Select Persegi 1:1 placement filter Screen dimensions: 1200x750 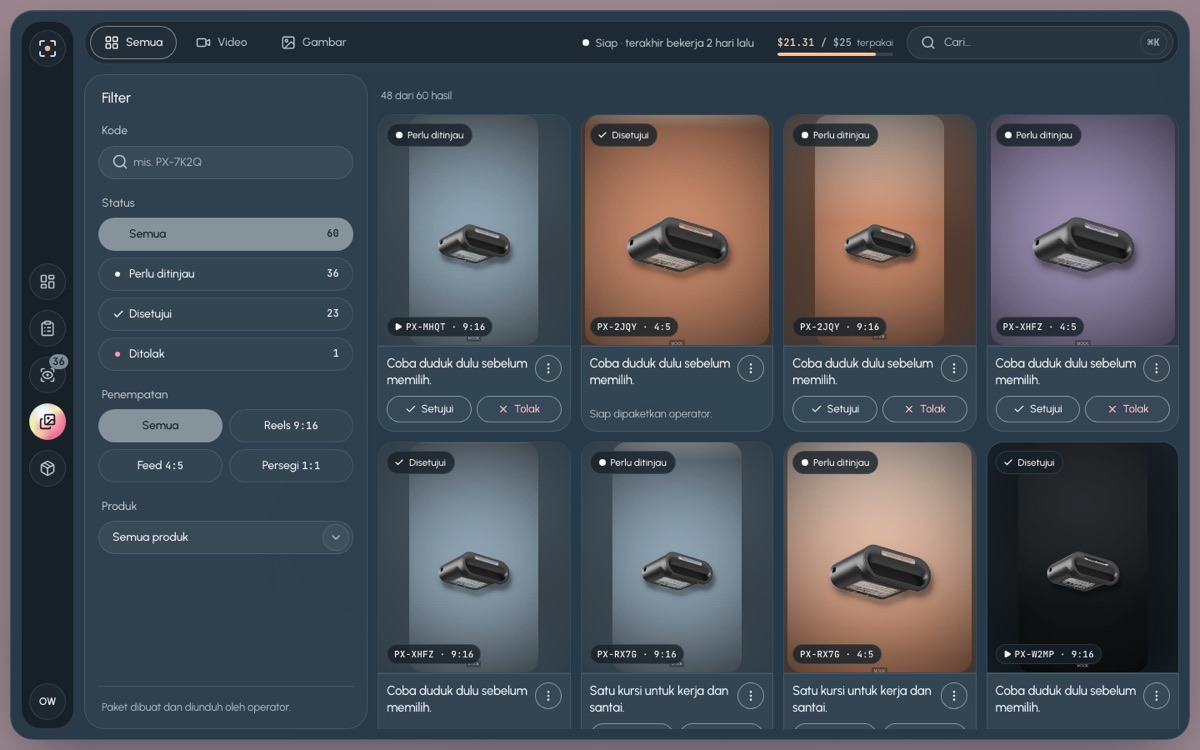point(291,466)
